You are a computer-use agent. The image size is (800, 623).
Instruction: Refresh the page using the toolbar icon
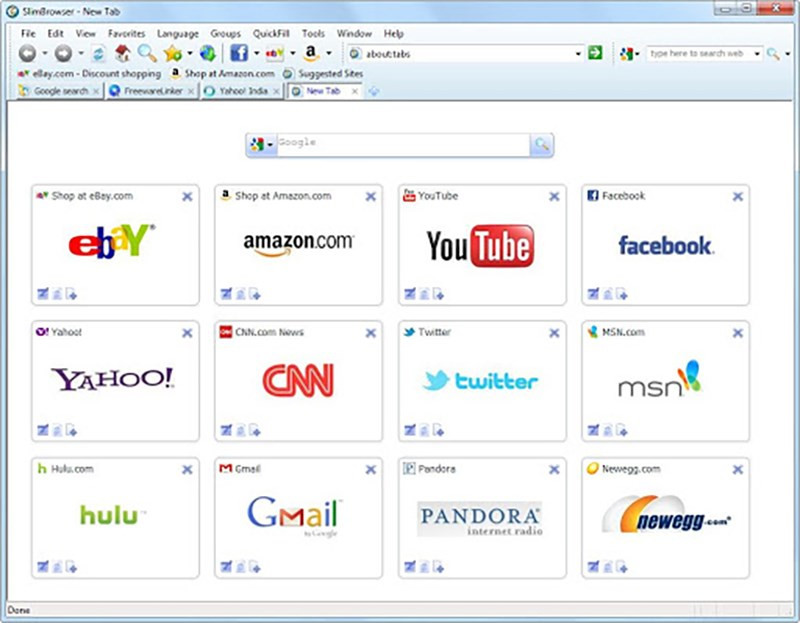coord(98,54)
